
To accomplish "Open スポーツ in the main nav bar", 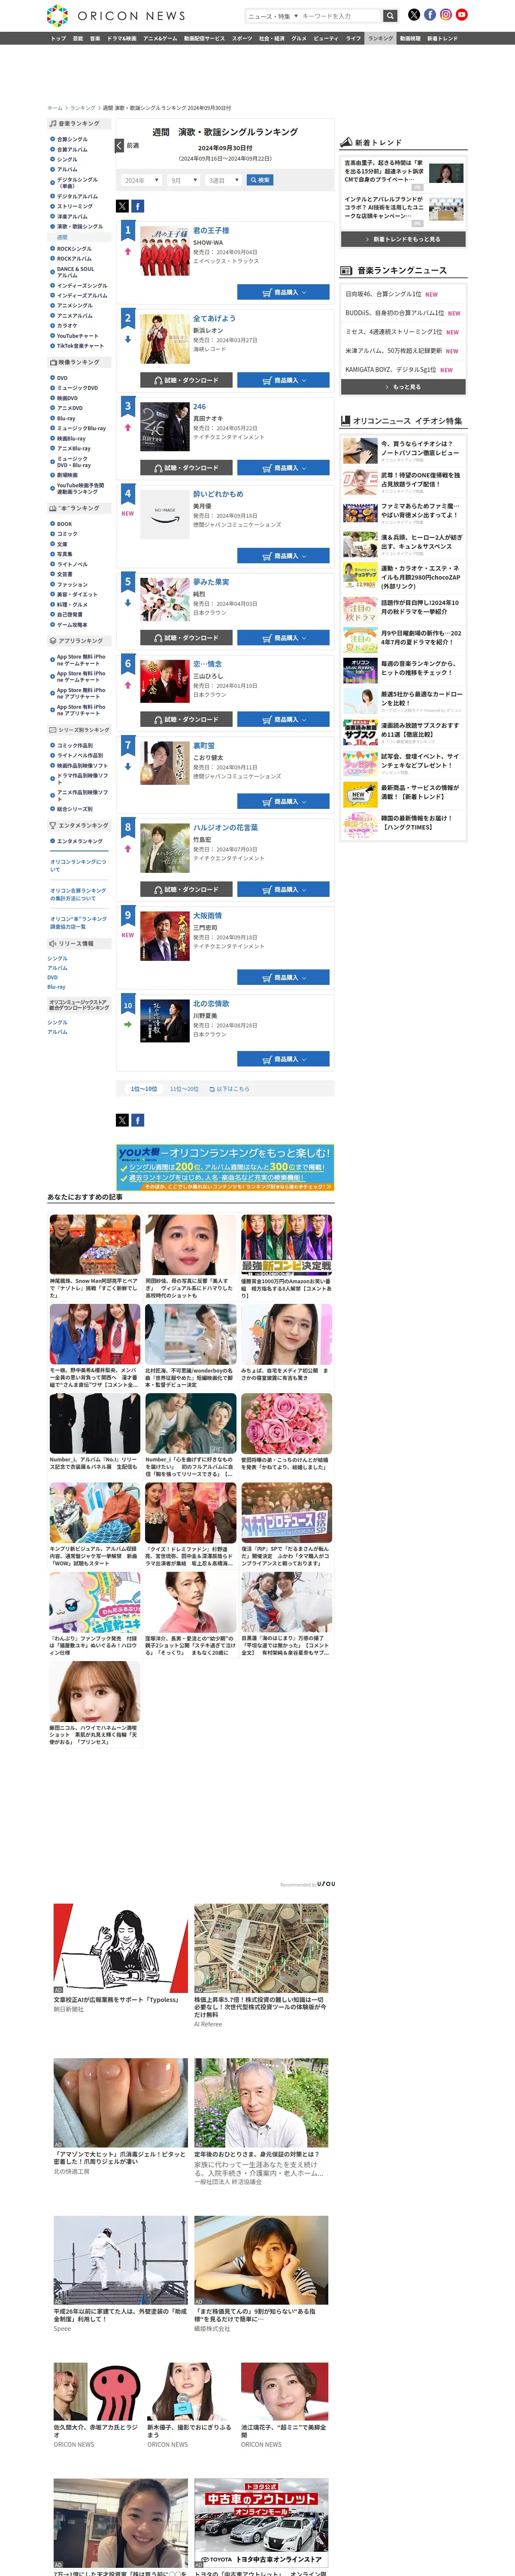I will (x=242, y=38).
